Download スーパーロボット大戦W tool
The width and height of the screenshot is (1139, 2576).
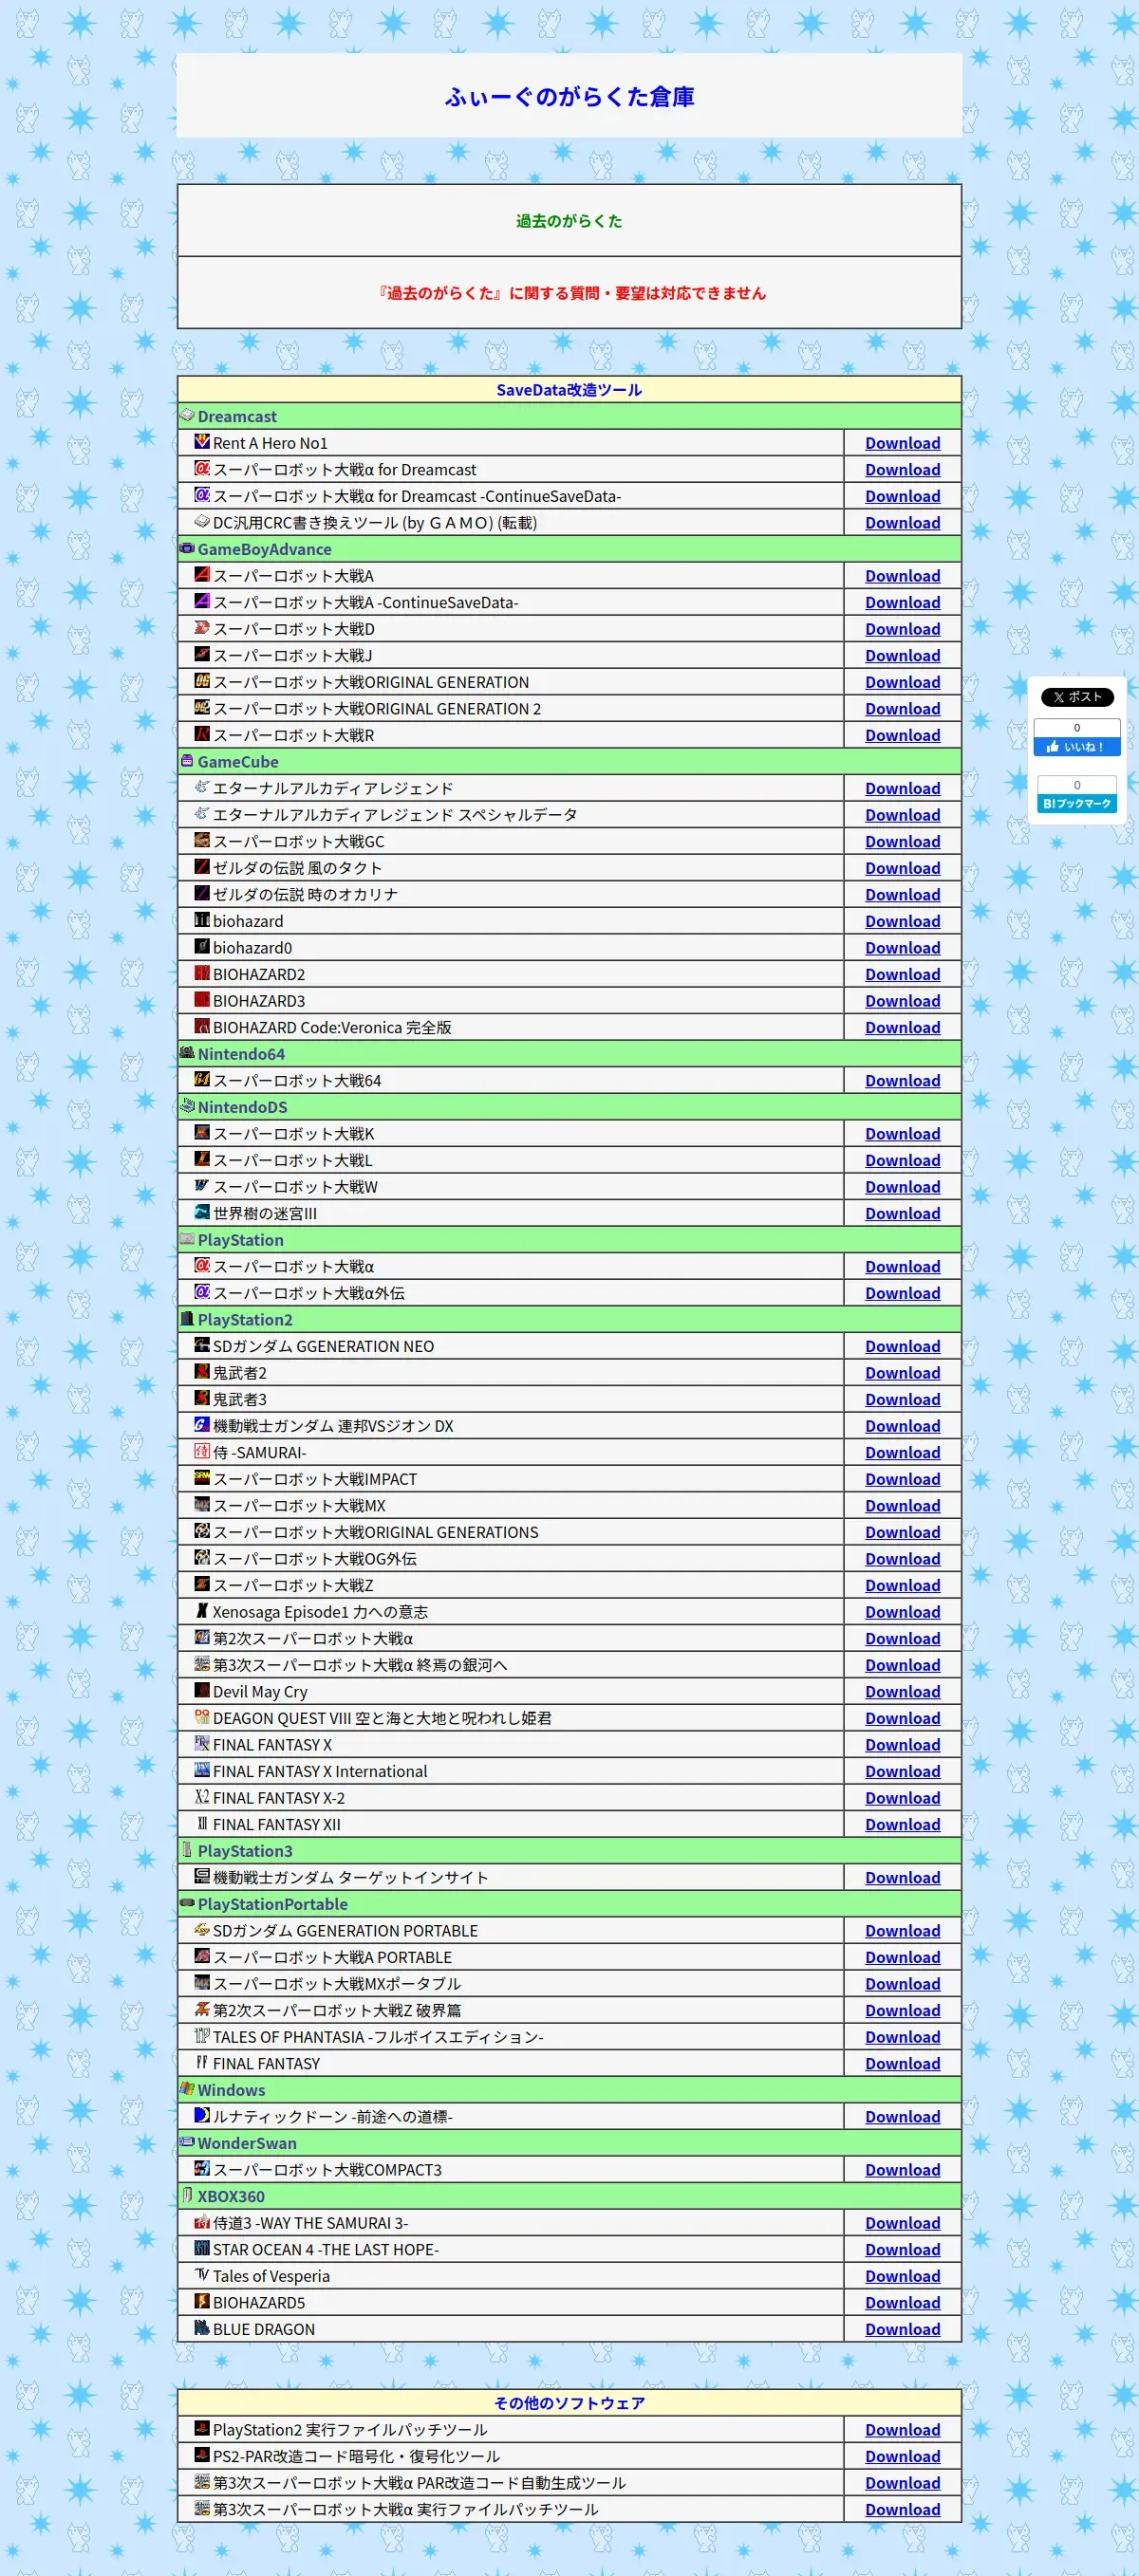(x=902, y=1187)
